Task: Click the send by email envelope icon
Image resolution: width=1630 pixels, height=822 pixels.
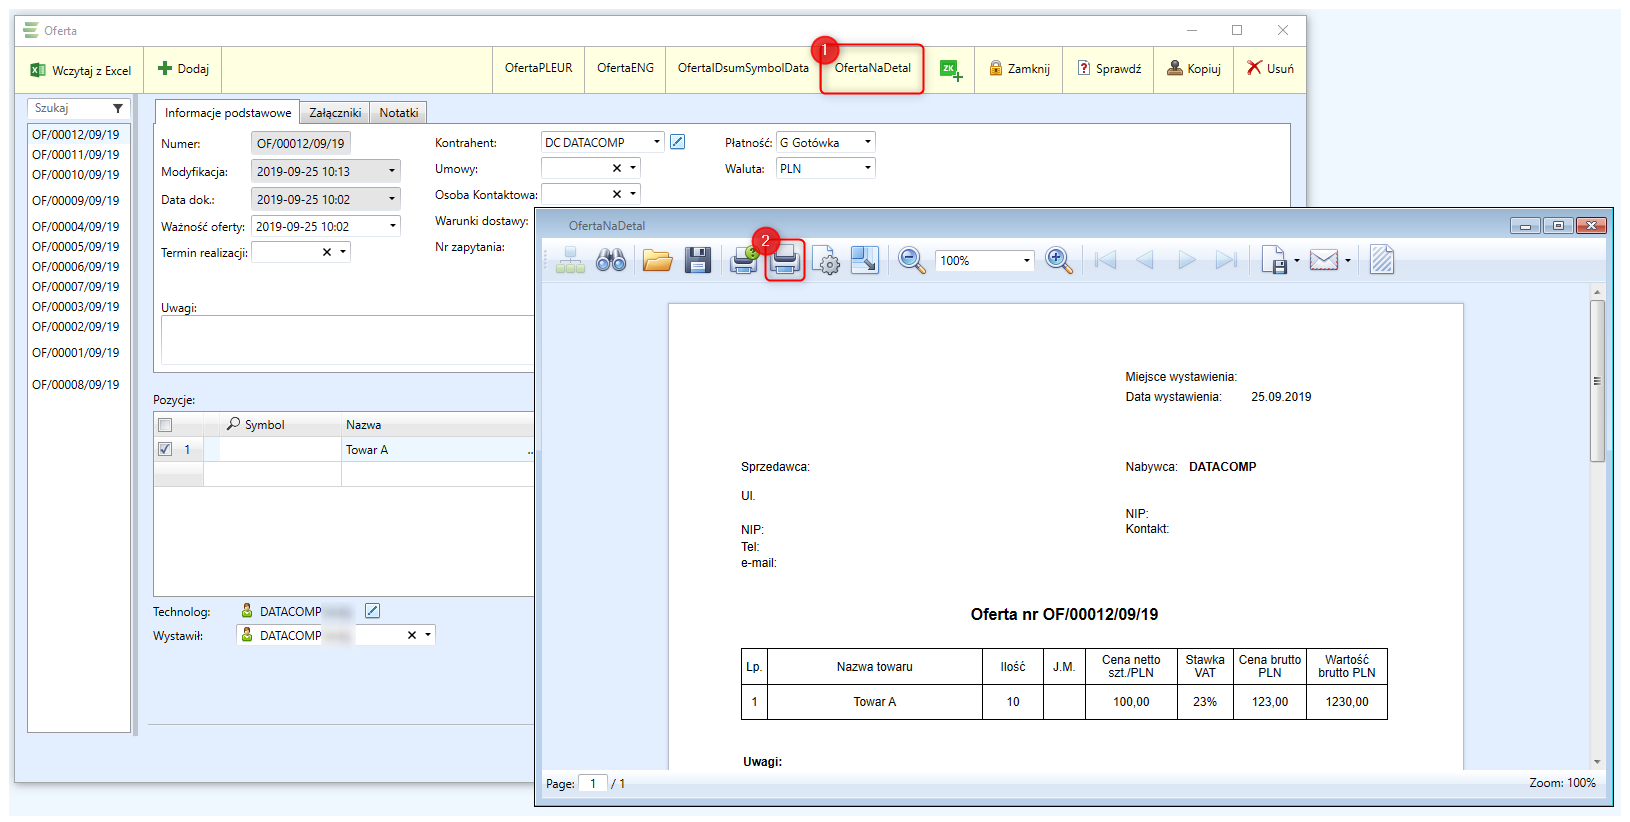Action: click(x=1323, y=261)
